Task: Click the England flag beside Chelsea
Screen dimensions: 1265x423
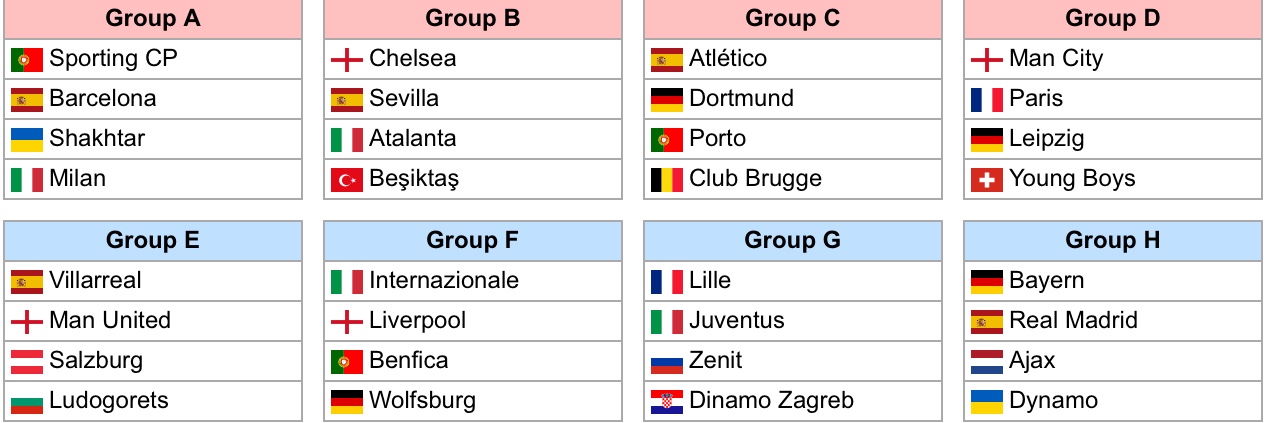Action: point(347,60)
